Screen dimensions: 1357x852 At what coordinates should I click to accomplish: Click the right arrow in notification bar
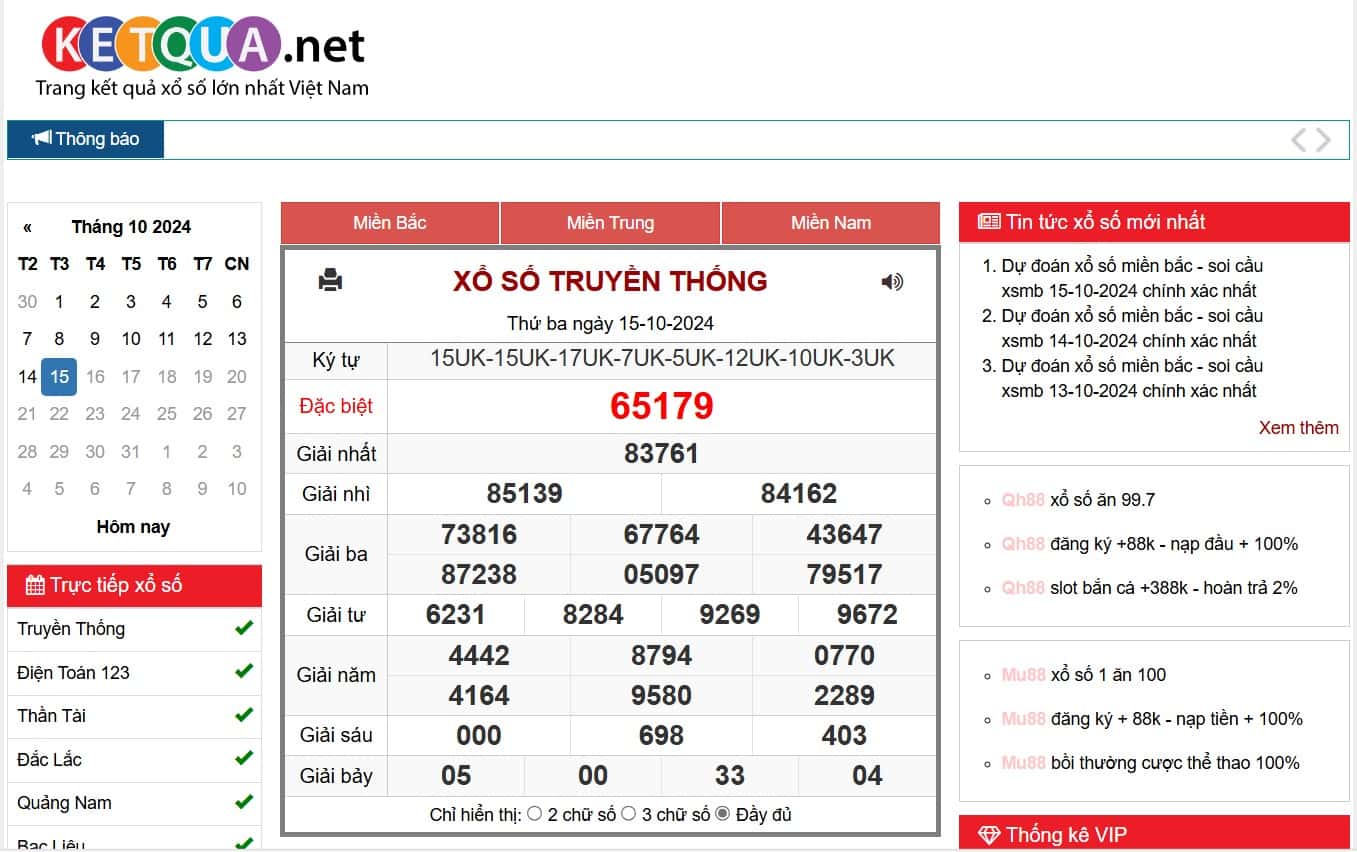tap(1324, 140)
